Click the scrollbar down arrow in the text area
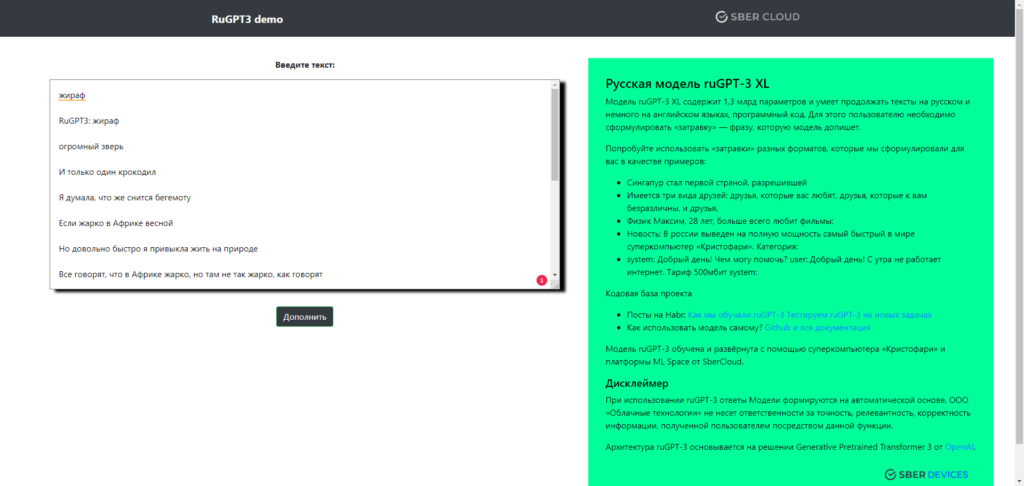 555,275
